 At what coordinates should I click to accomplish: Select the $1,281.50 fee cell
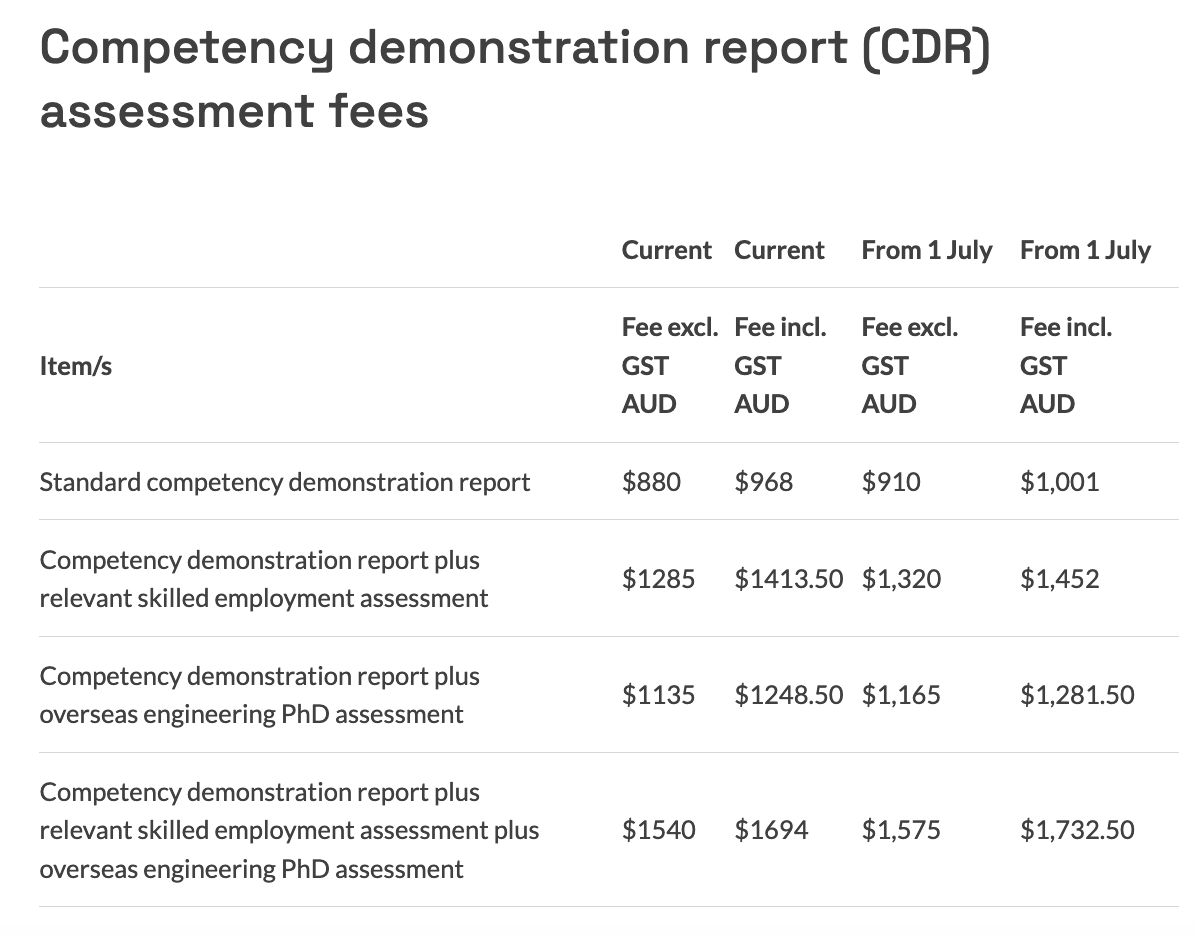[1077, 695]
